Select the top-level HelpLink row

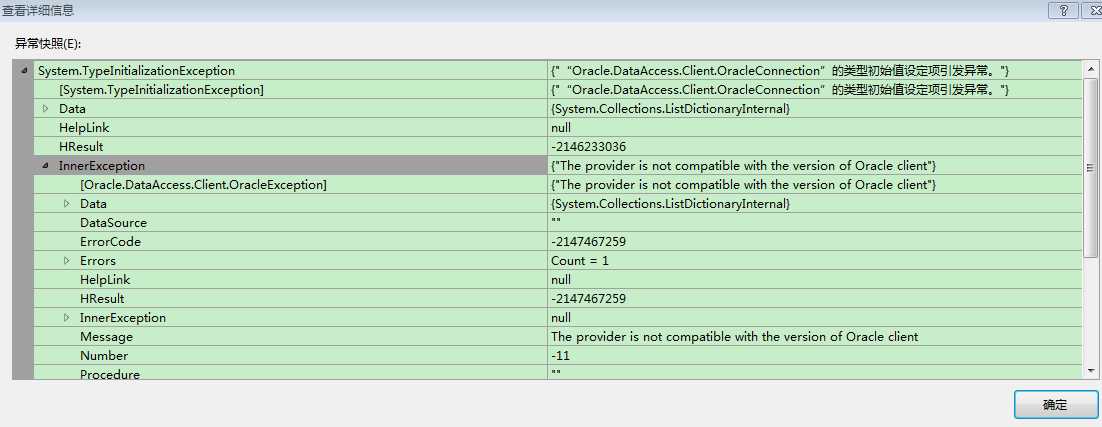tap(557, 127)
